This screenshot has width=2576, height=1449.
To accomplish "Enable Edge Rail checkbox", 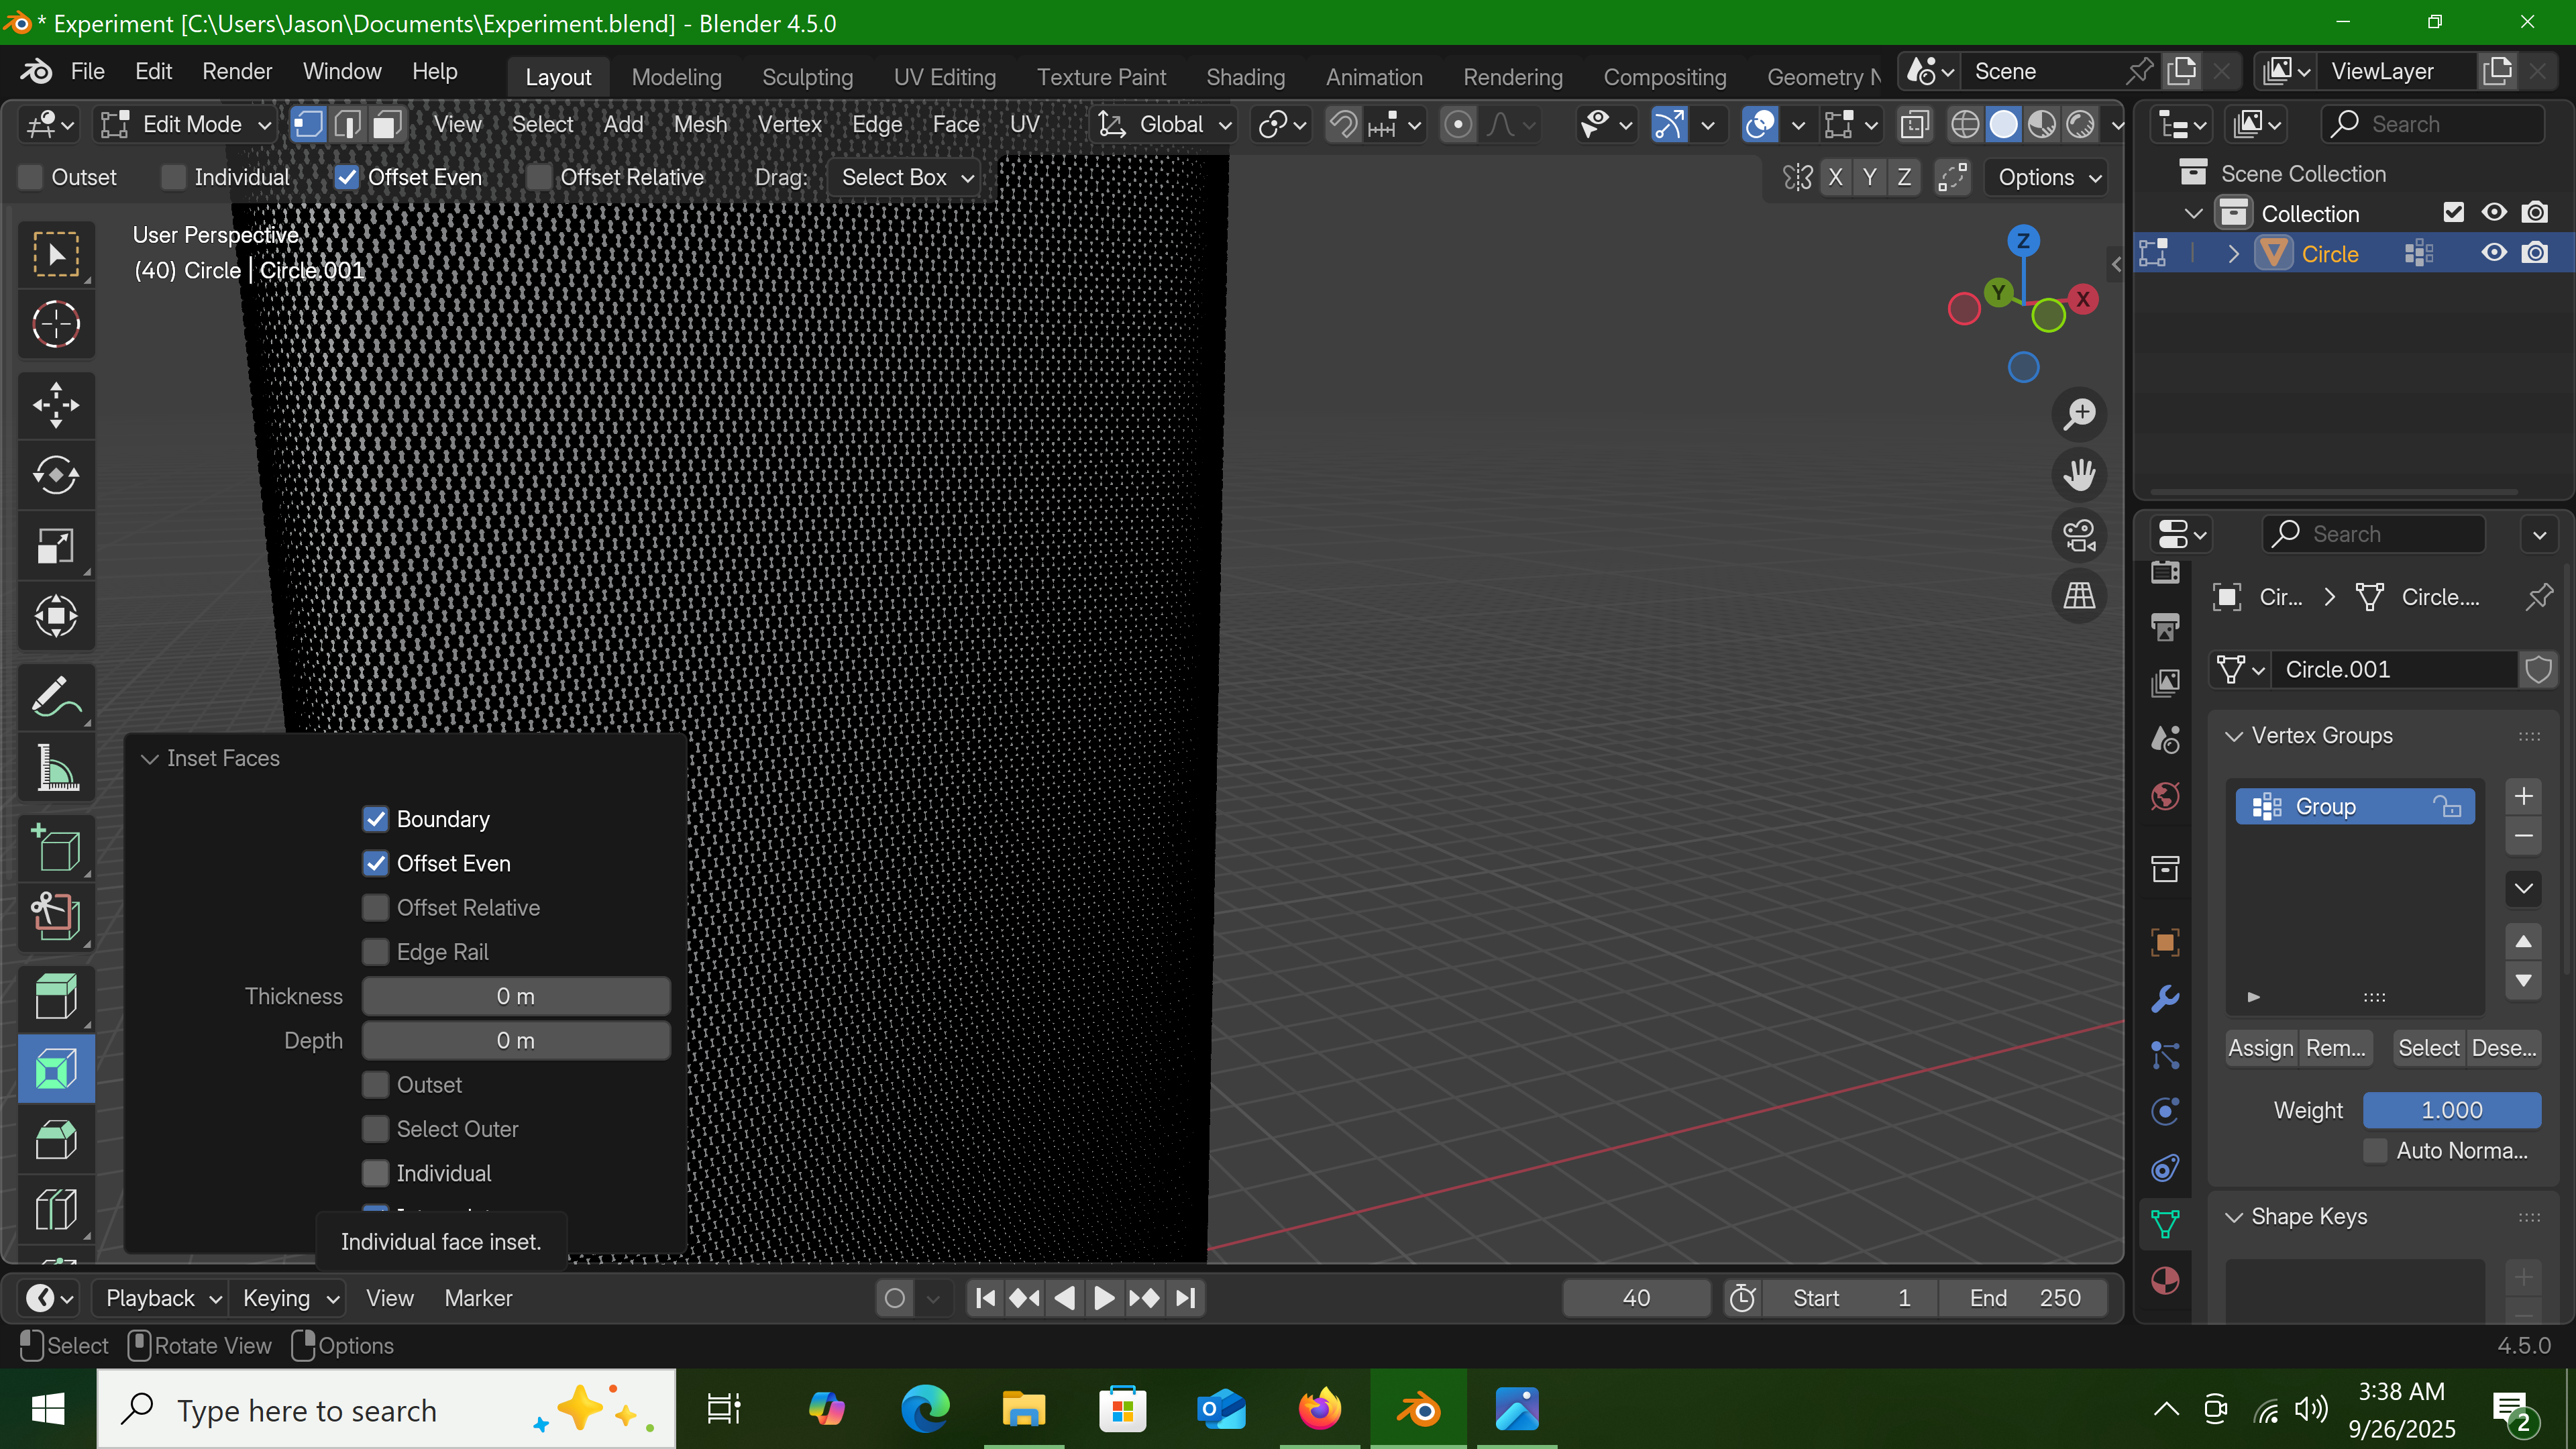I will (x=376, y=952).
